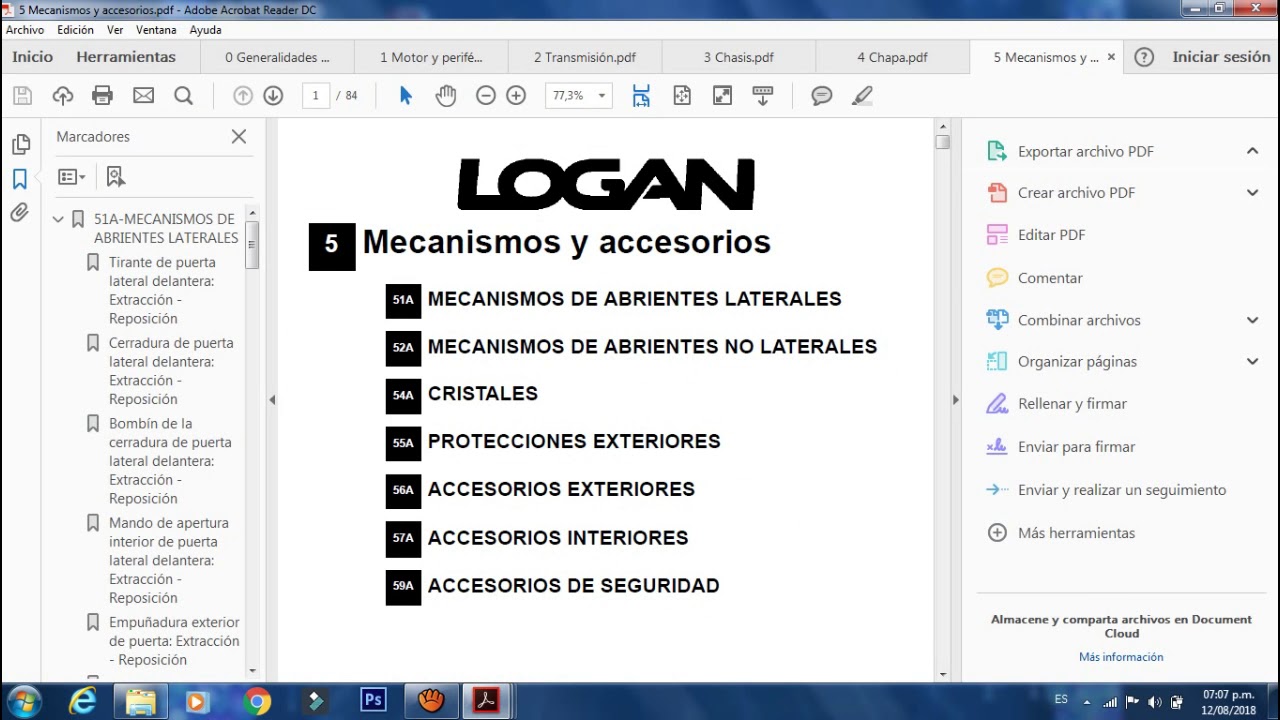Select the arrow selection tool
The height and width of the screenshot is (720, 1280).
coord(405,96)
